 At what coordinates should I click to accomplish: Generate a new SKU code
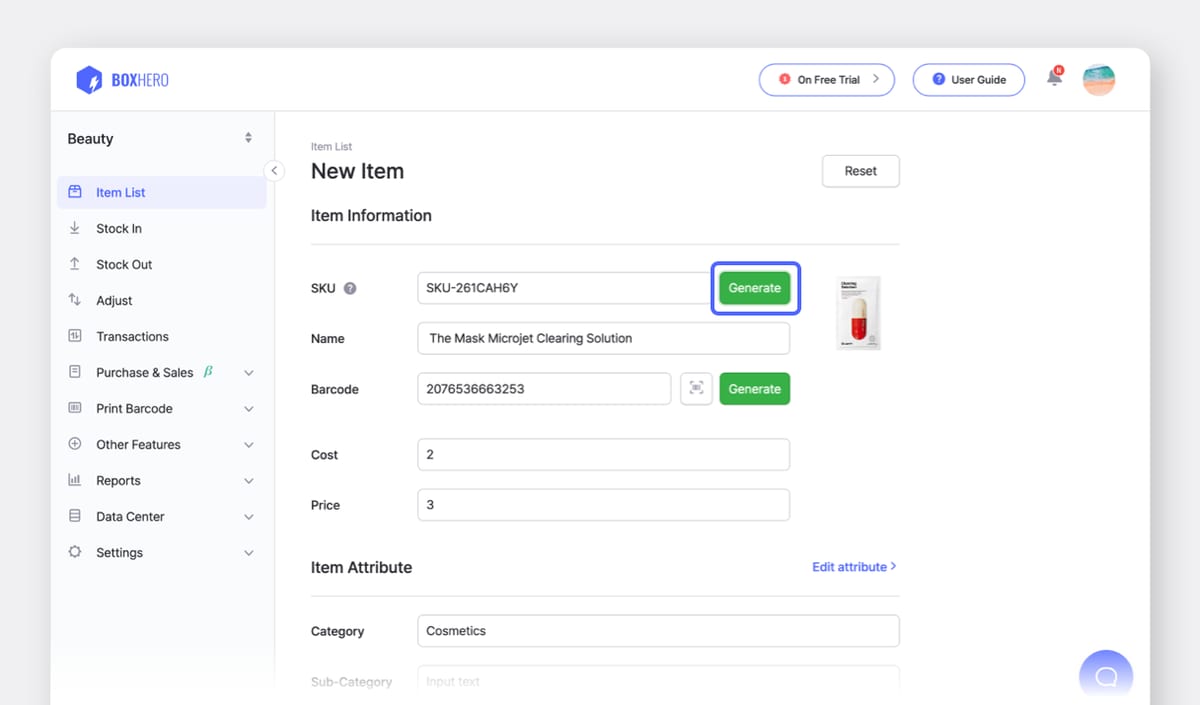click(755, 288)
